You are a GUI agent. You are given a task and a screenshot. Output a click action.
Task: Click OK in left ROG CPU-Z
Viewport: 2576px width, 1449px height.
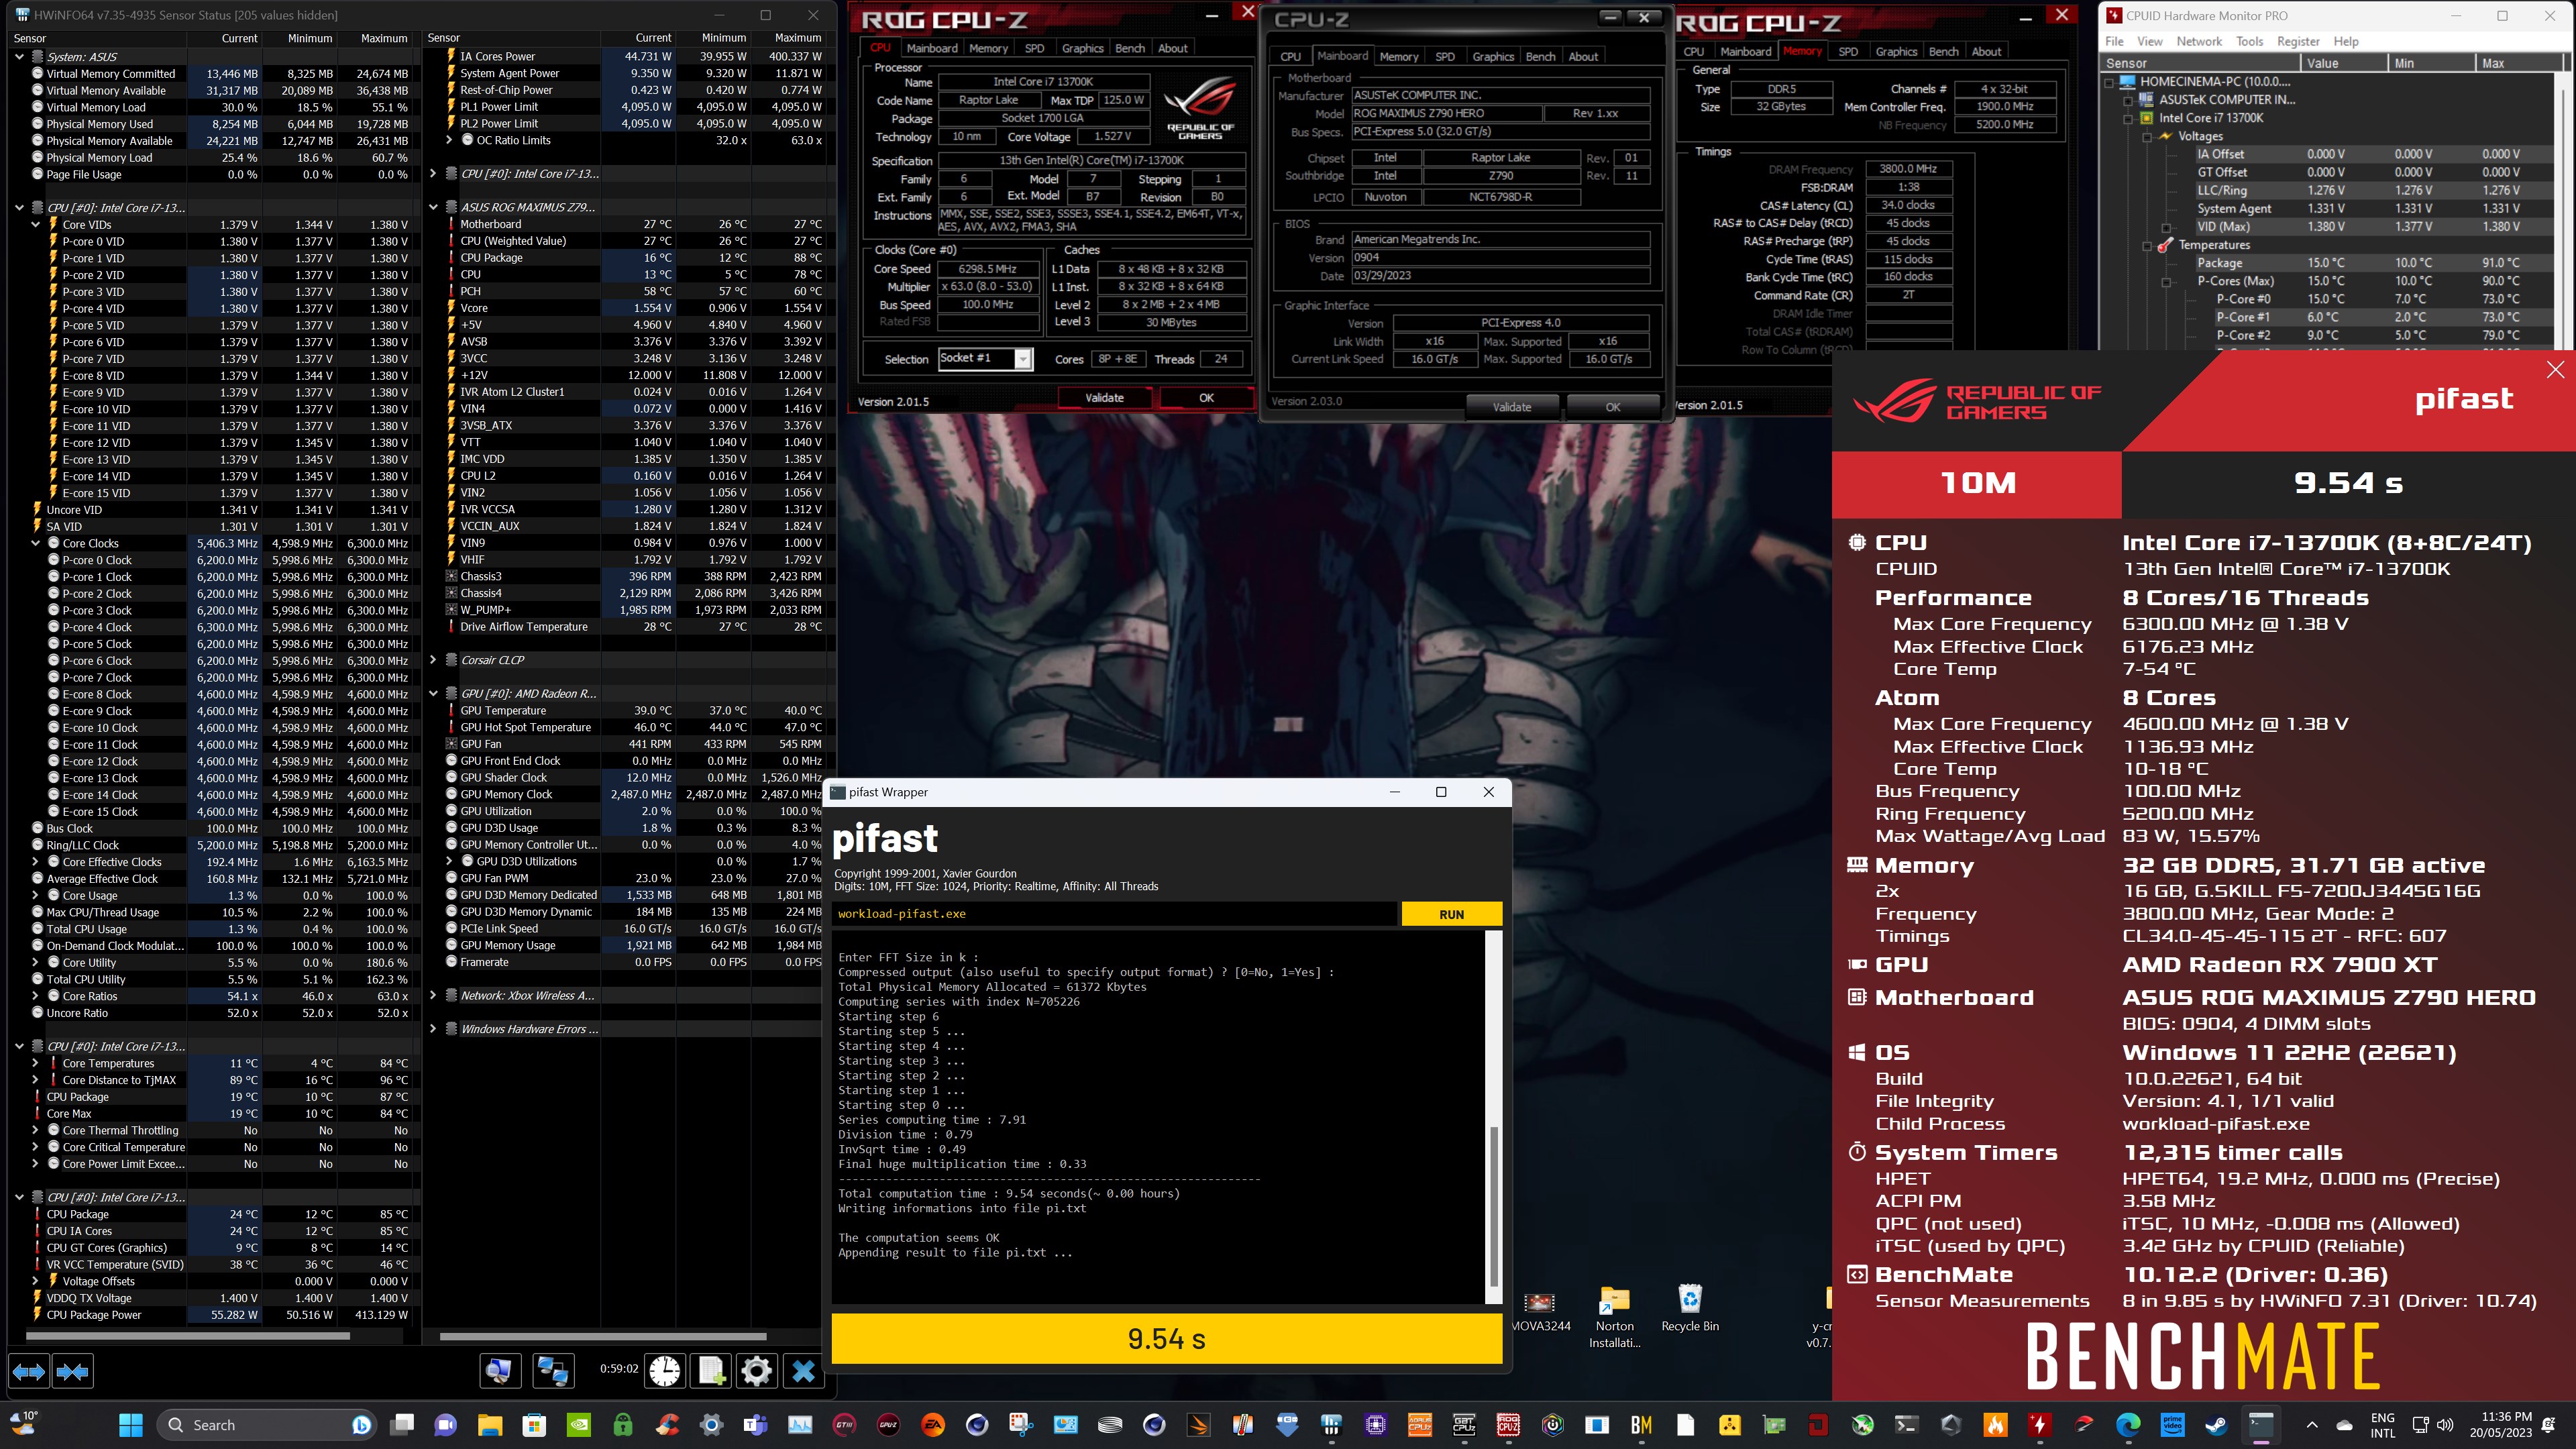point(1206,398)
